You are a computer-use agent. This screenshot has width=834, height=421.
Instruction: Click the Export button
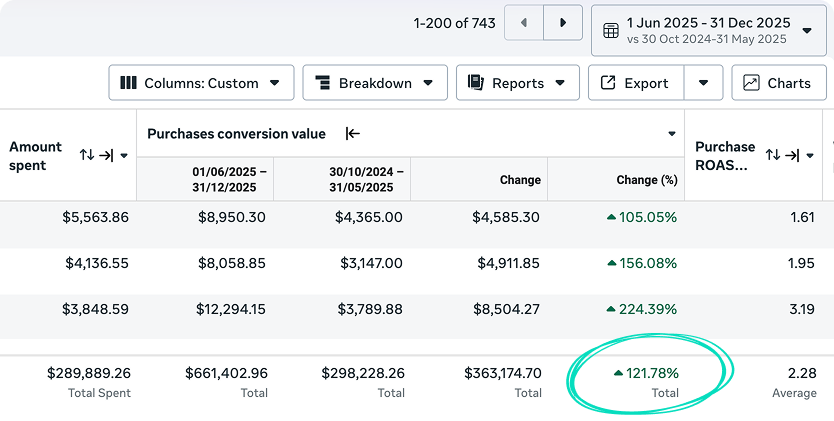click(635, 83)
